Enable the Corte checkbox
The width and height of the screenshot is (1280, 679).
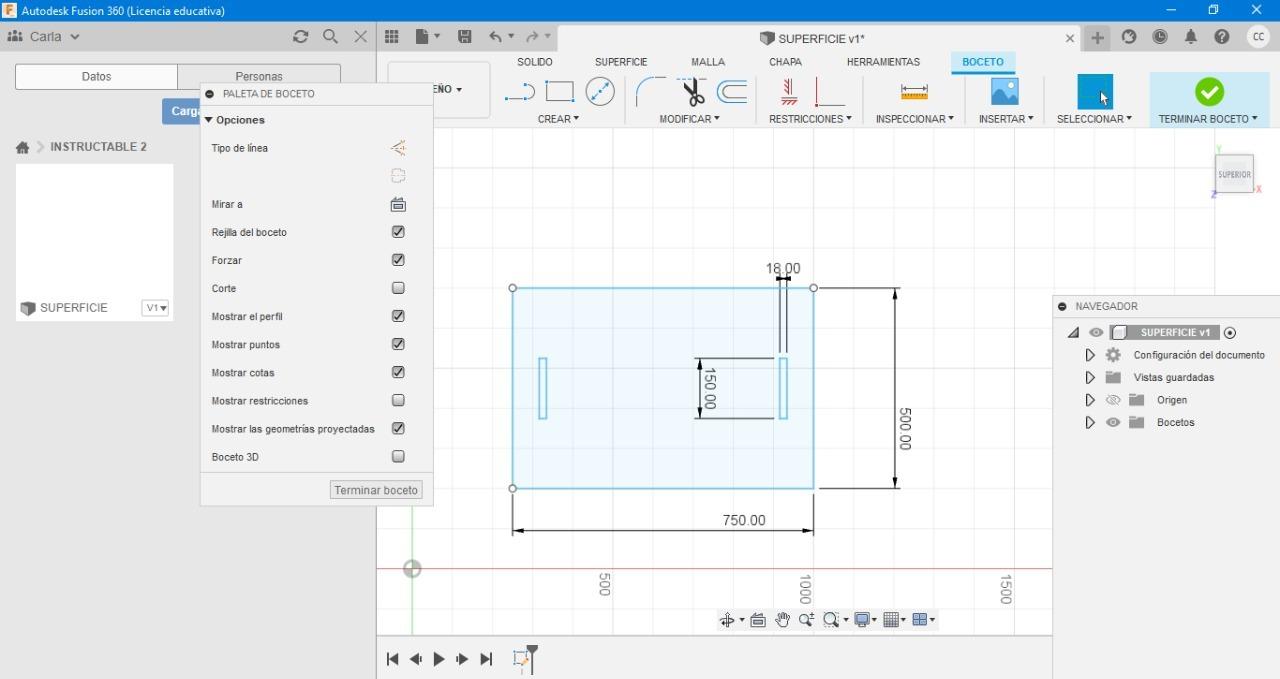pyautogui.click(x=398, y=288)
